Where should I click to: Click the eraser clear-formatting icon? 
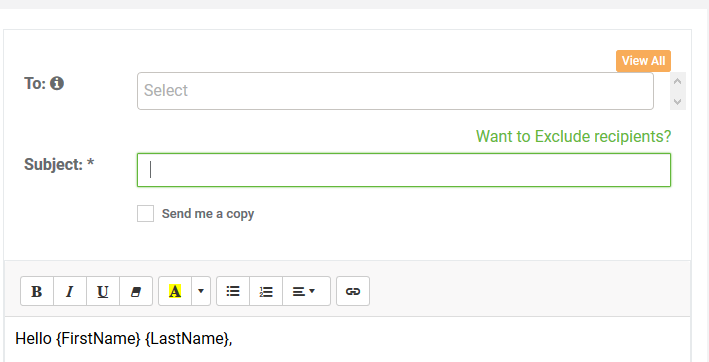point(136,291)
